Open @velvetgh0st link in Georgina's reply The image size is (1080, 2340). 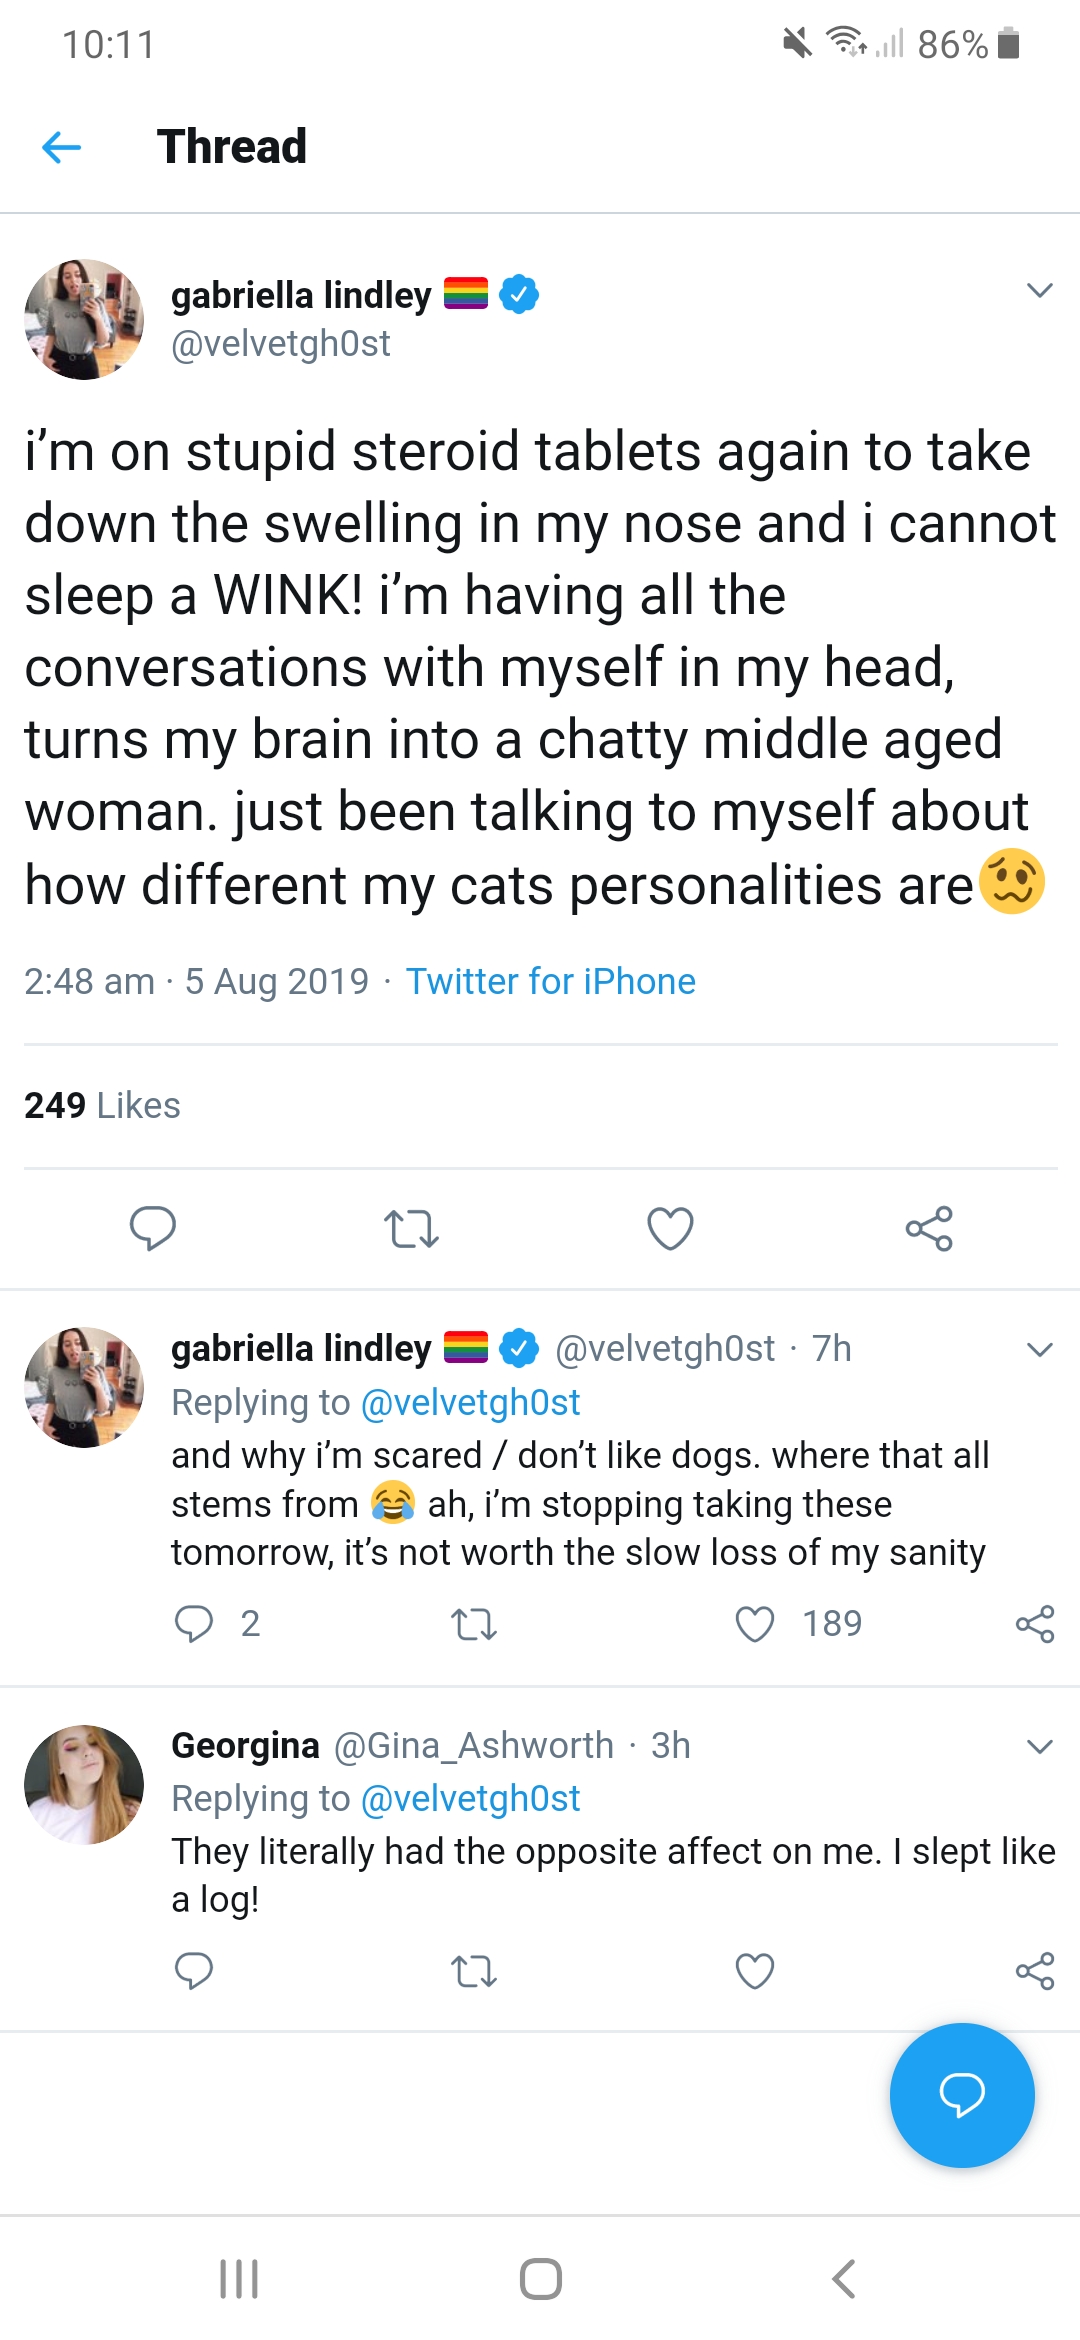(470, 1799)
